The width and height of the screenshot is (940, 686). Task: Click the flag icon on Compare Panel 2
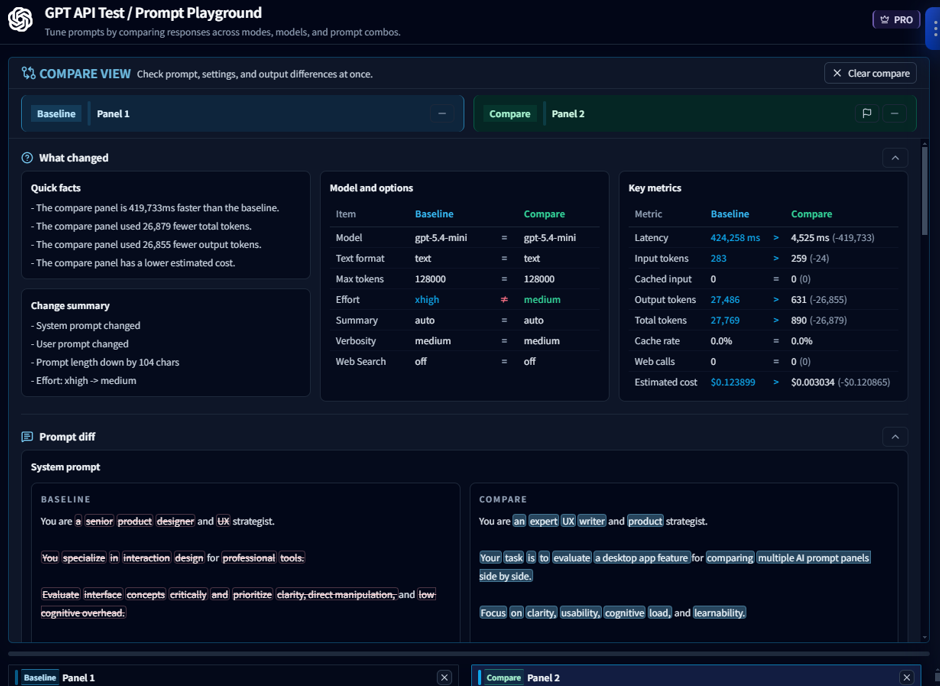(x=867, y=114)
